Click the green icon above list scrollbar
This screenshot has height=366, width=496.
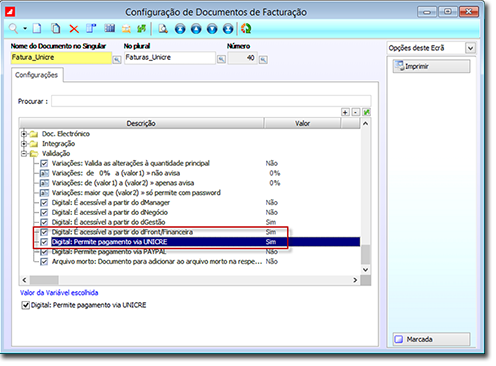pyautogui.click(x=367, y=112)
